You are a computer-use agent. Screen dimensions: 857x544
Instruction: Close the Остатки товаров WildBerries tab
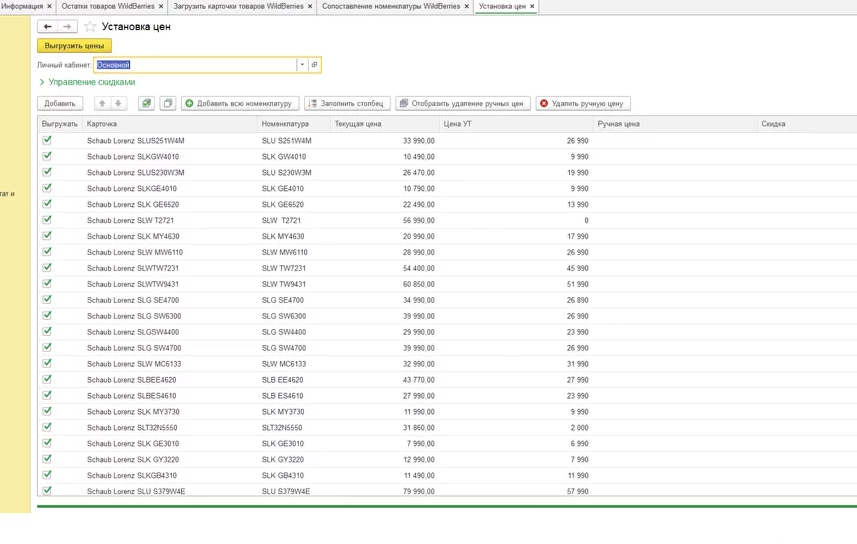point(161,6)
